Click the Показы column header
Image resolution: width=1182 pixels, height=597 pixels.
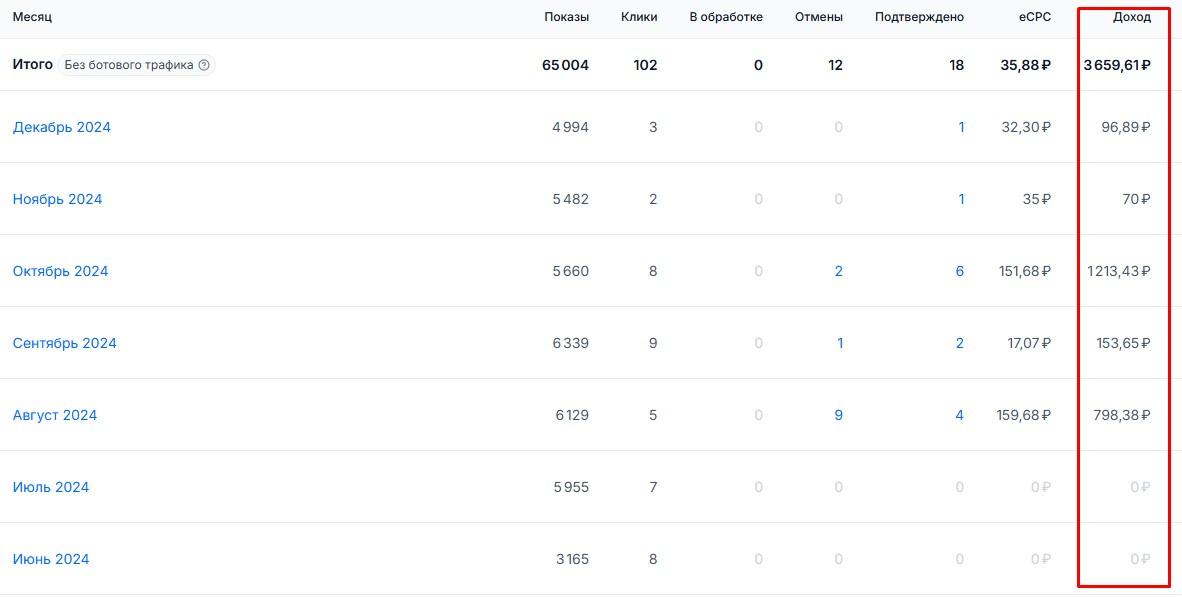(566, 17)
